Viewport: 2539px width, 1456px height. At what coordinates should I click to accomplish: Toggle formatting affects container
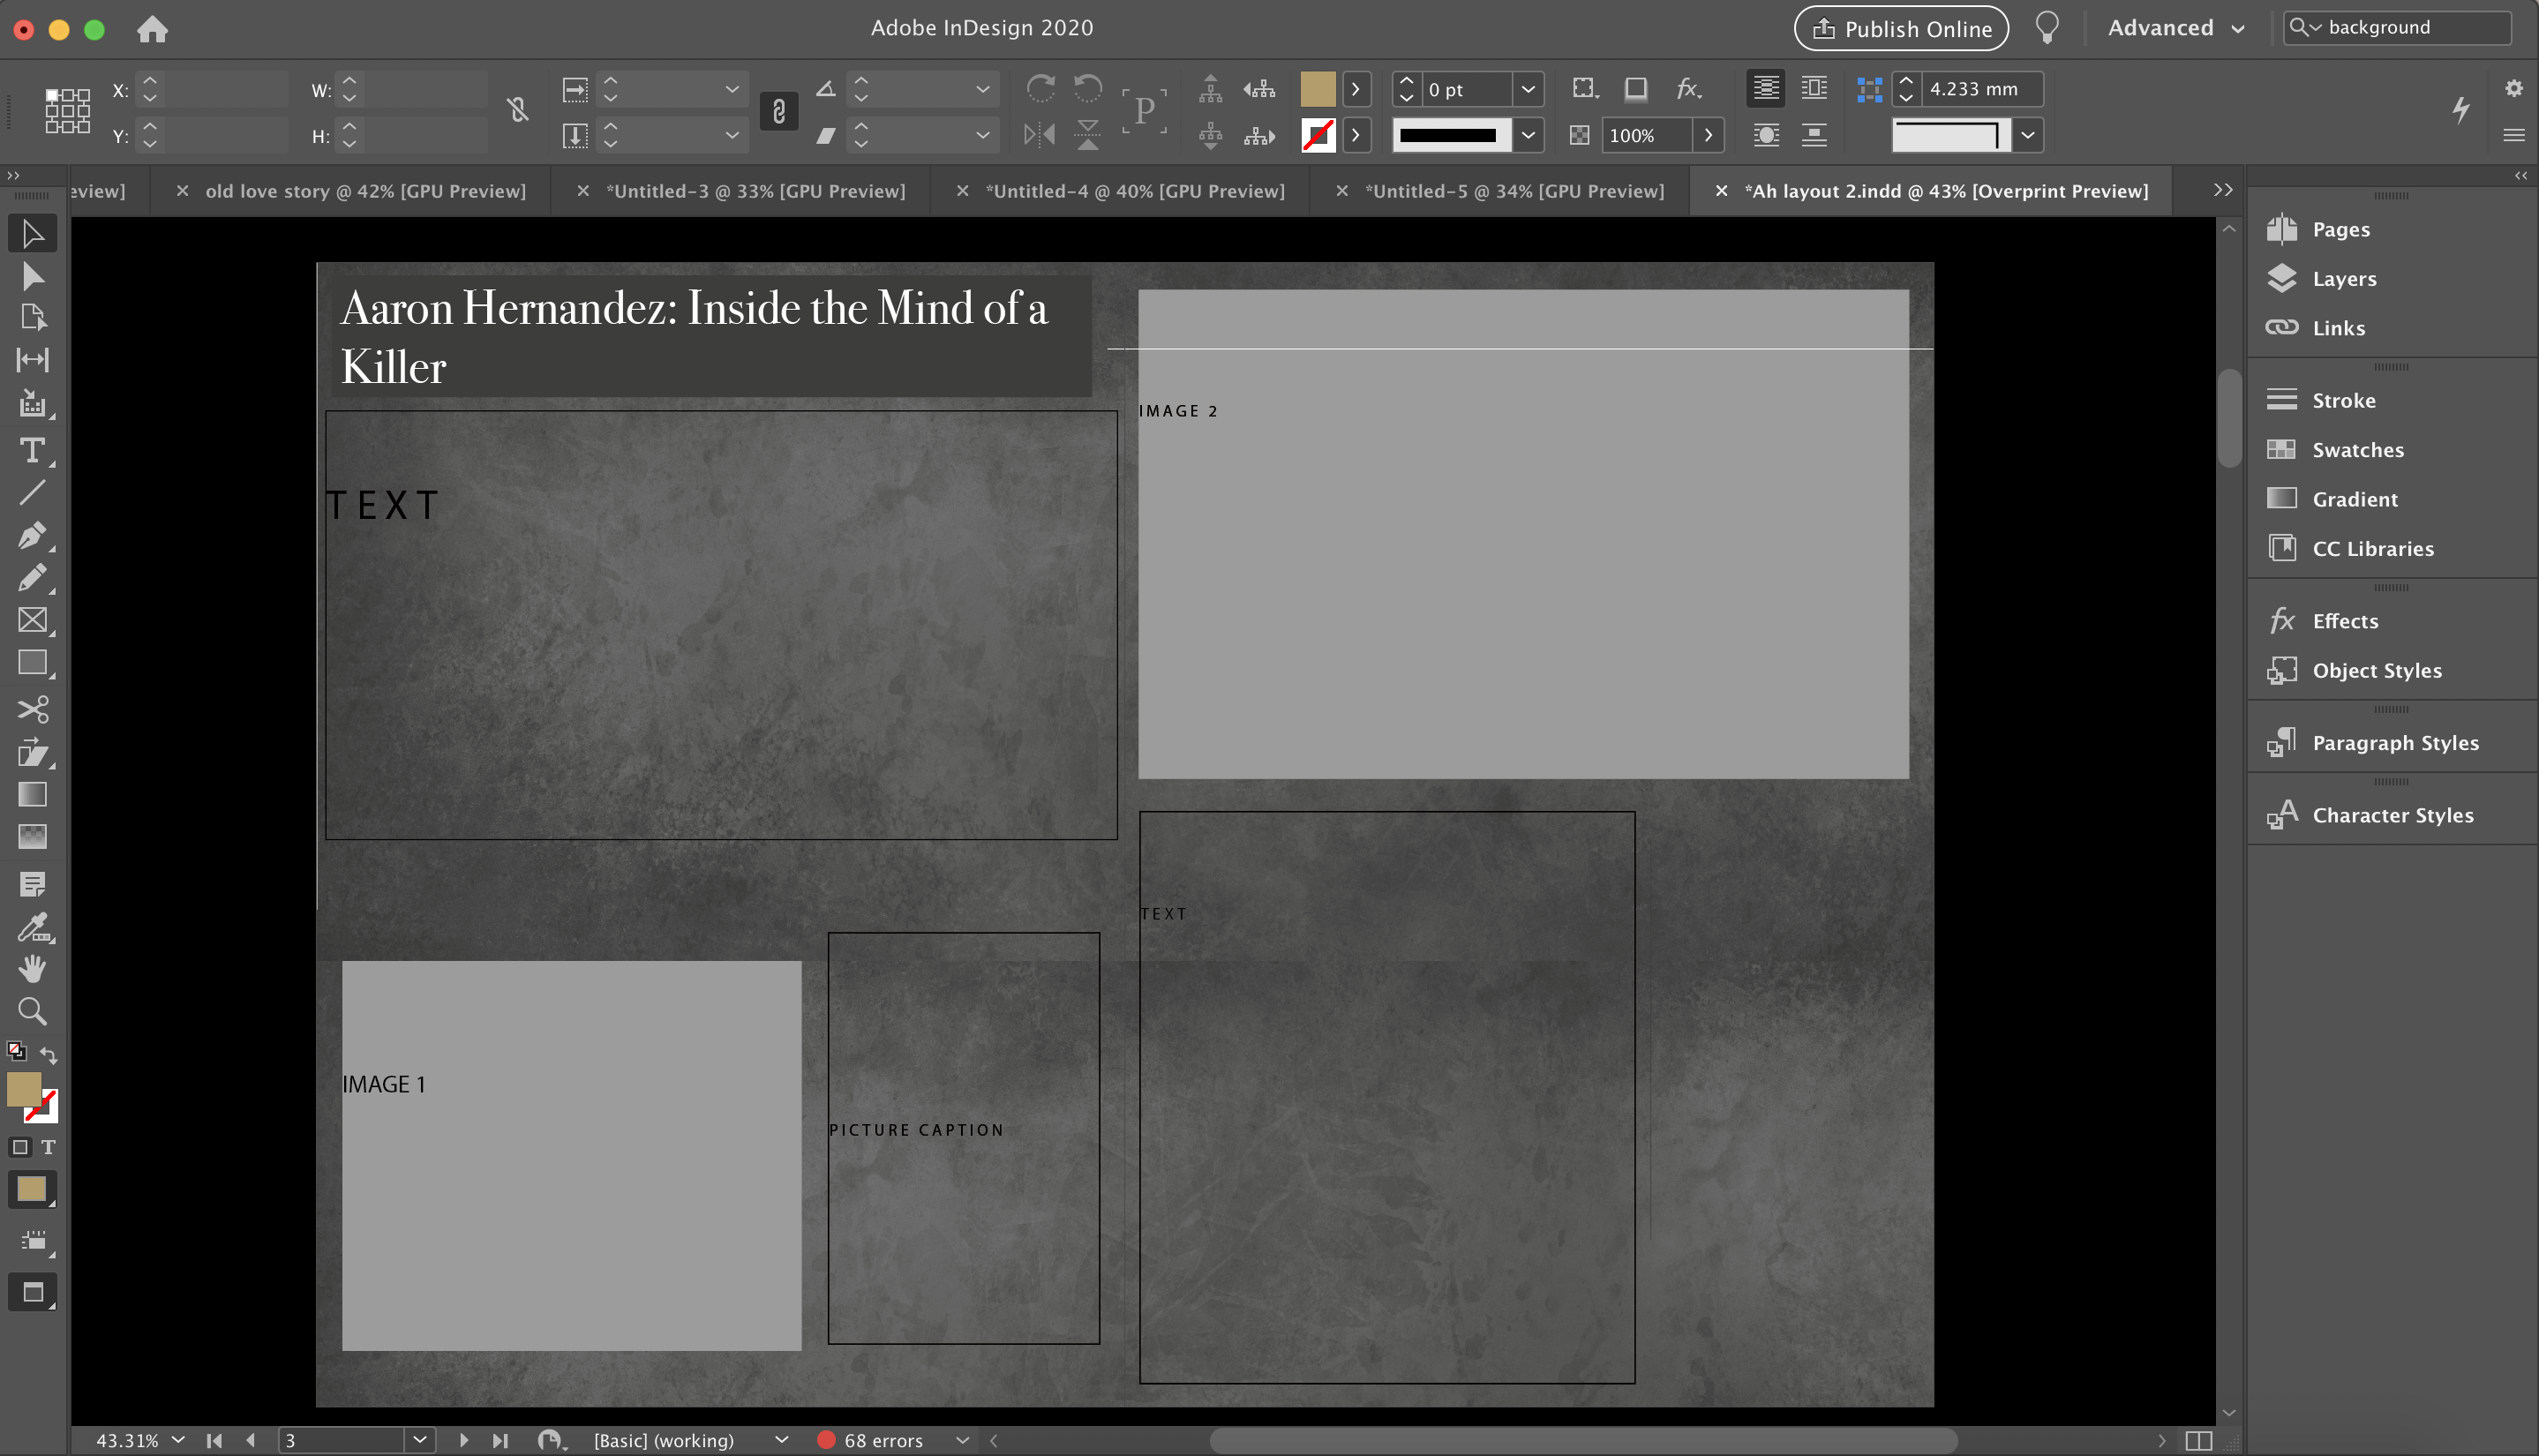coord(20,1147)
